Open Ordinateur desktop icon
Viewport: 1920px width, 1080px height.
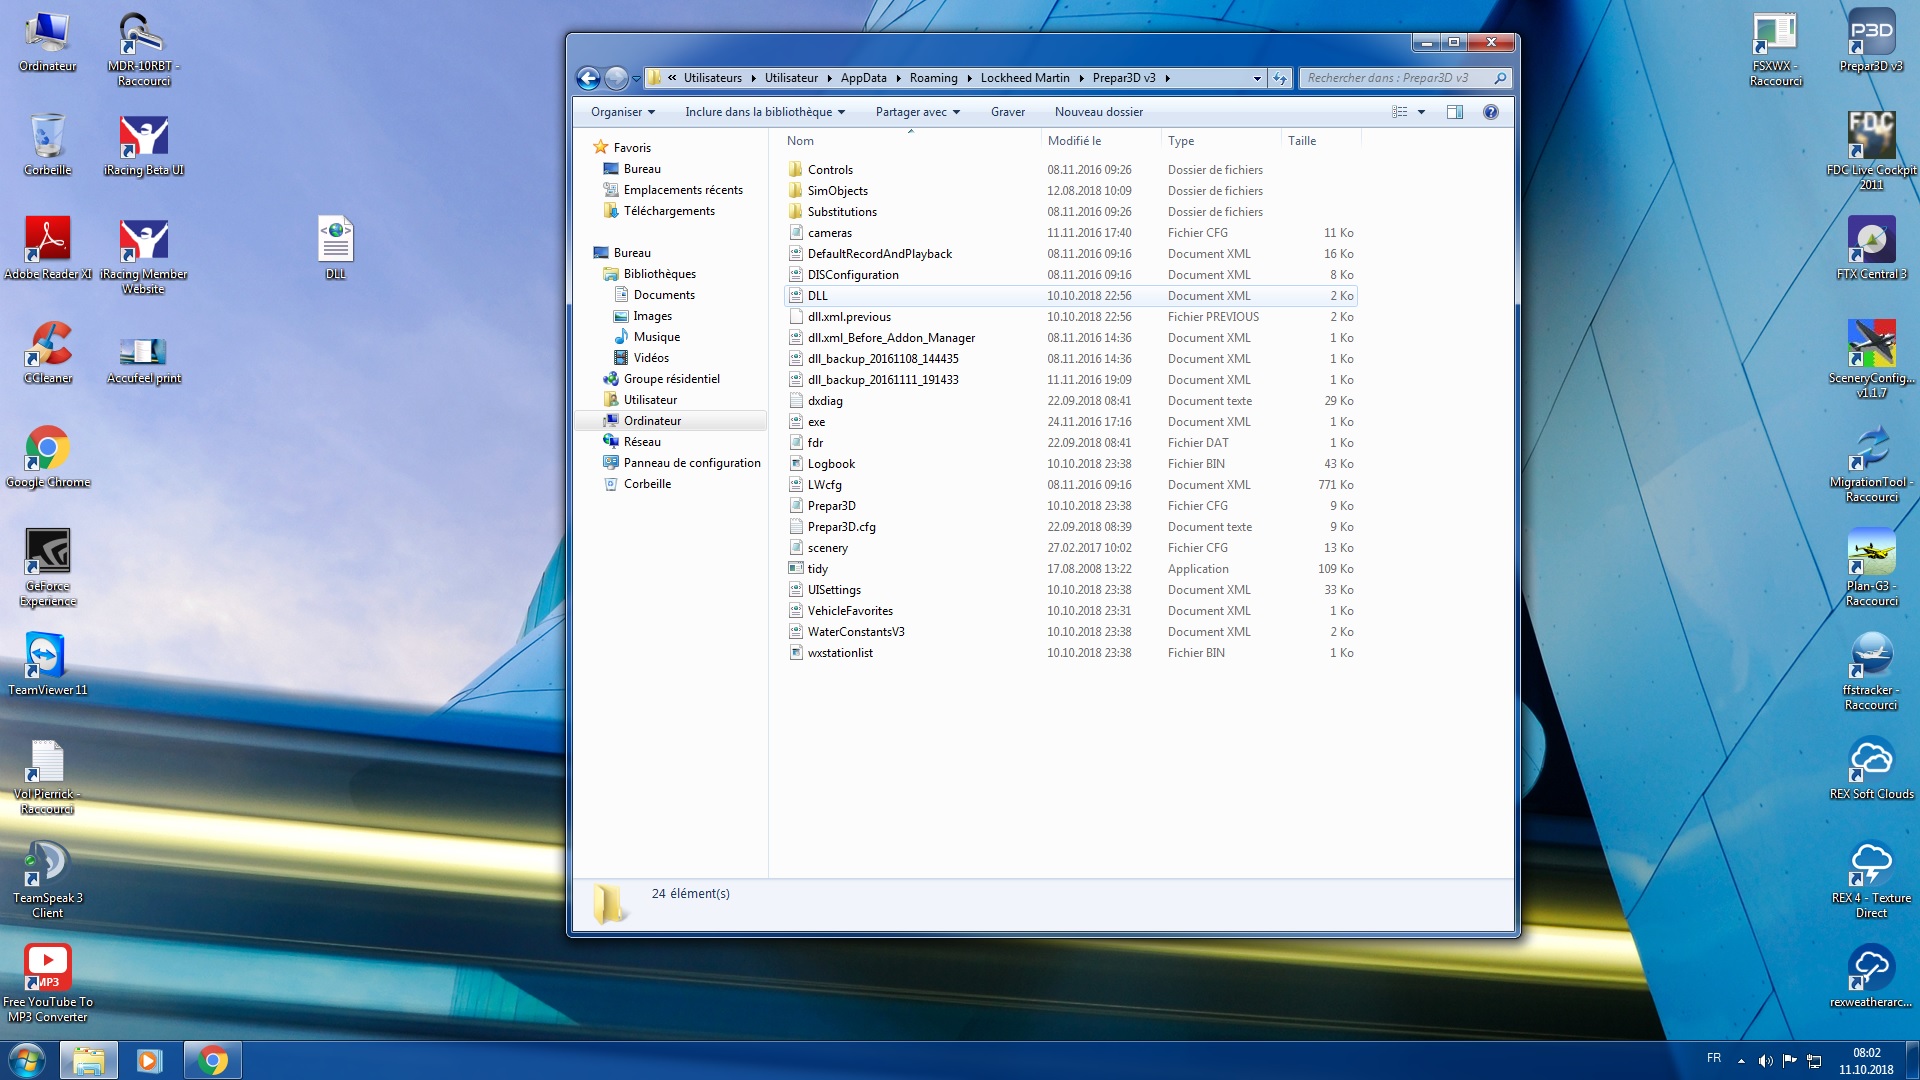(x=47, y=42)
